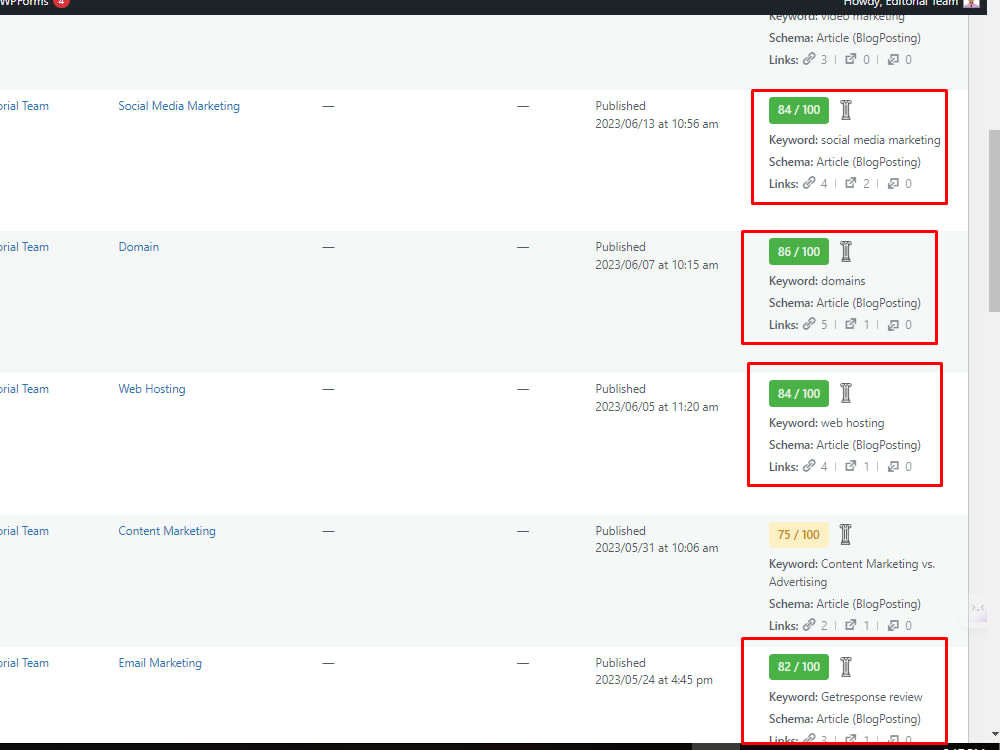This screenshot has height=750, width=1000.
Task: Open the Howdy, Editorial Team account menu
Action: click(x=910, y=3)
